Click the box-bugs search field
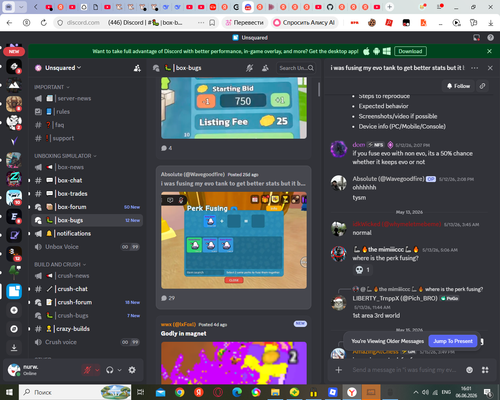Image resolution: width=500 pixels, height=400 pixels. point(296,68)
